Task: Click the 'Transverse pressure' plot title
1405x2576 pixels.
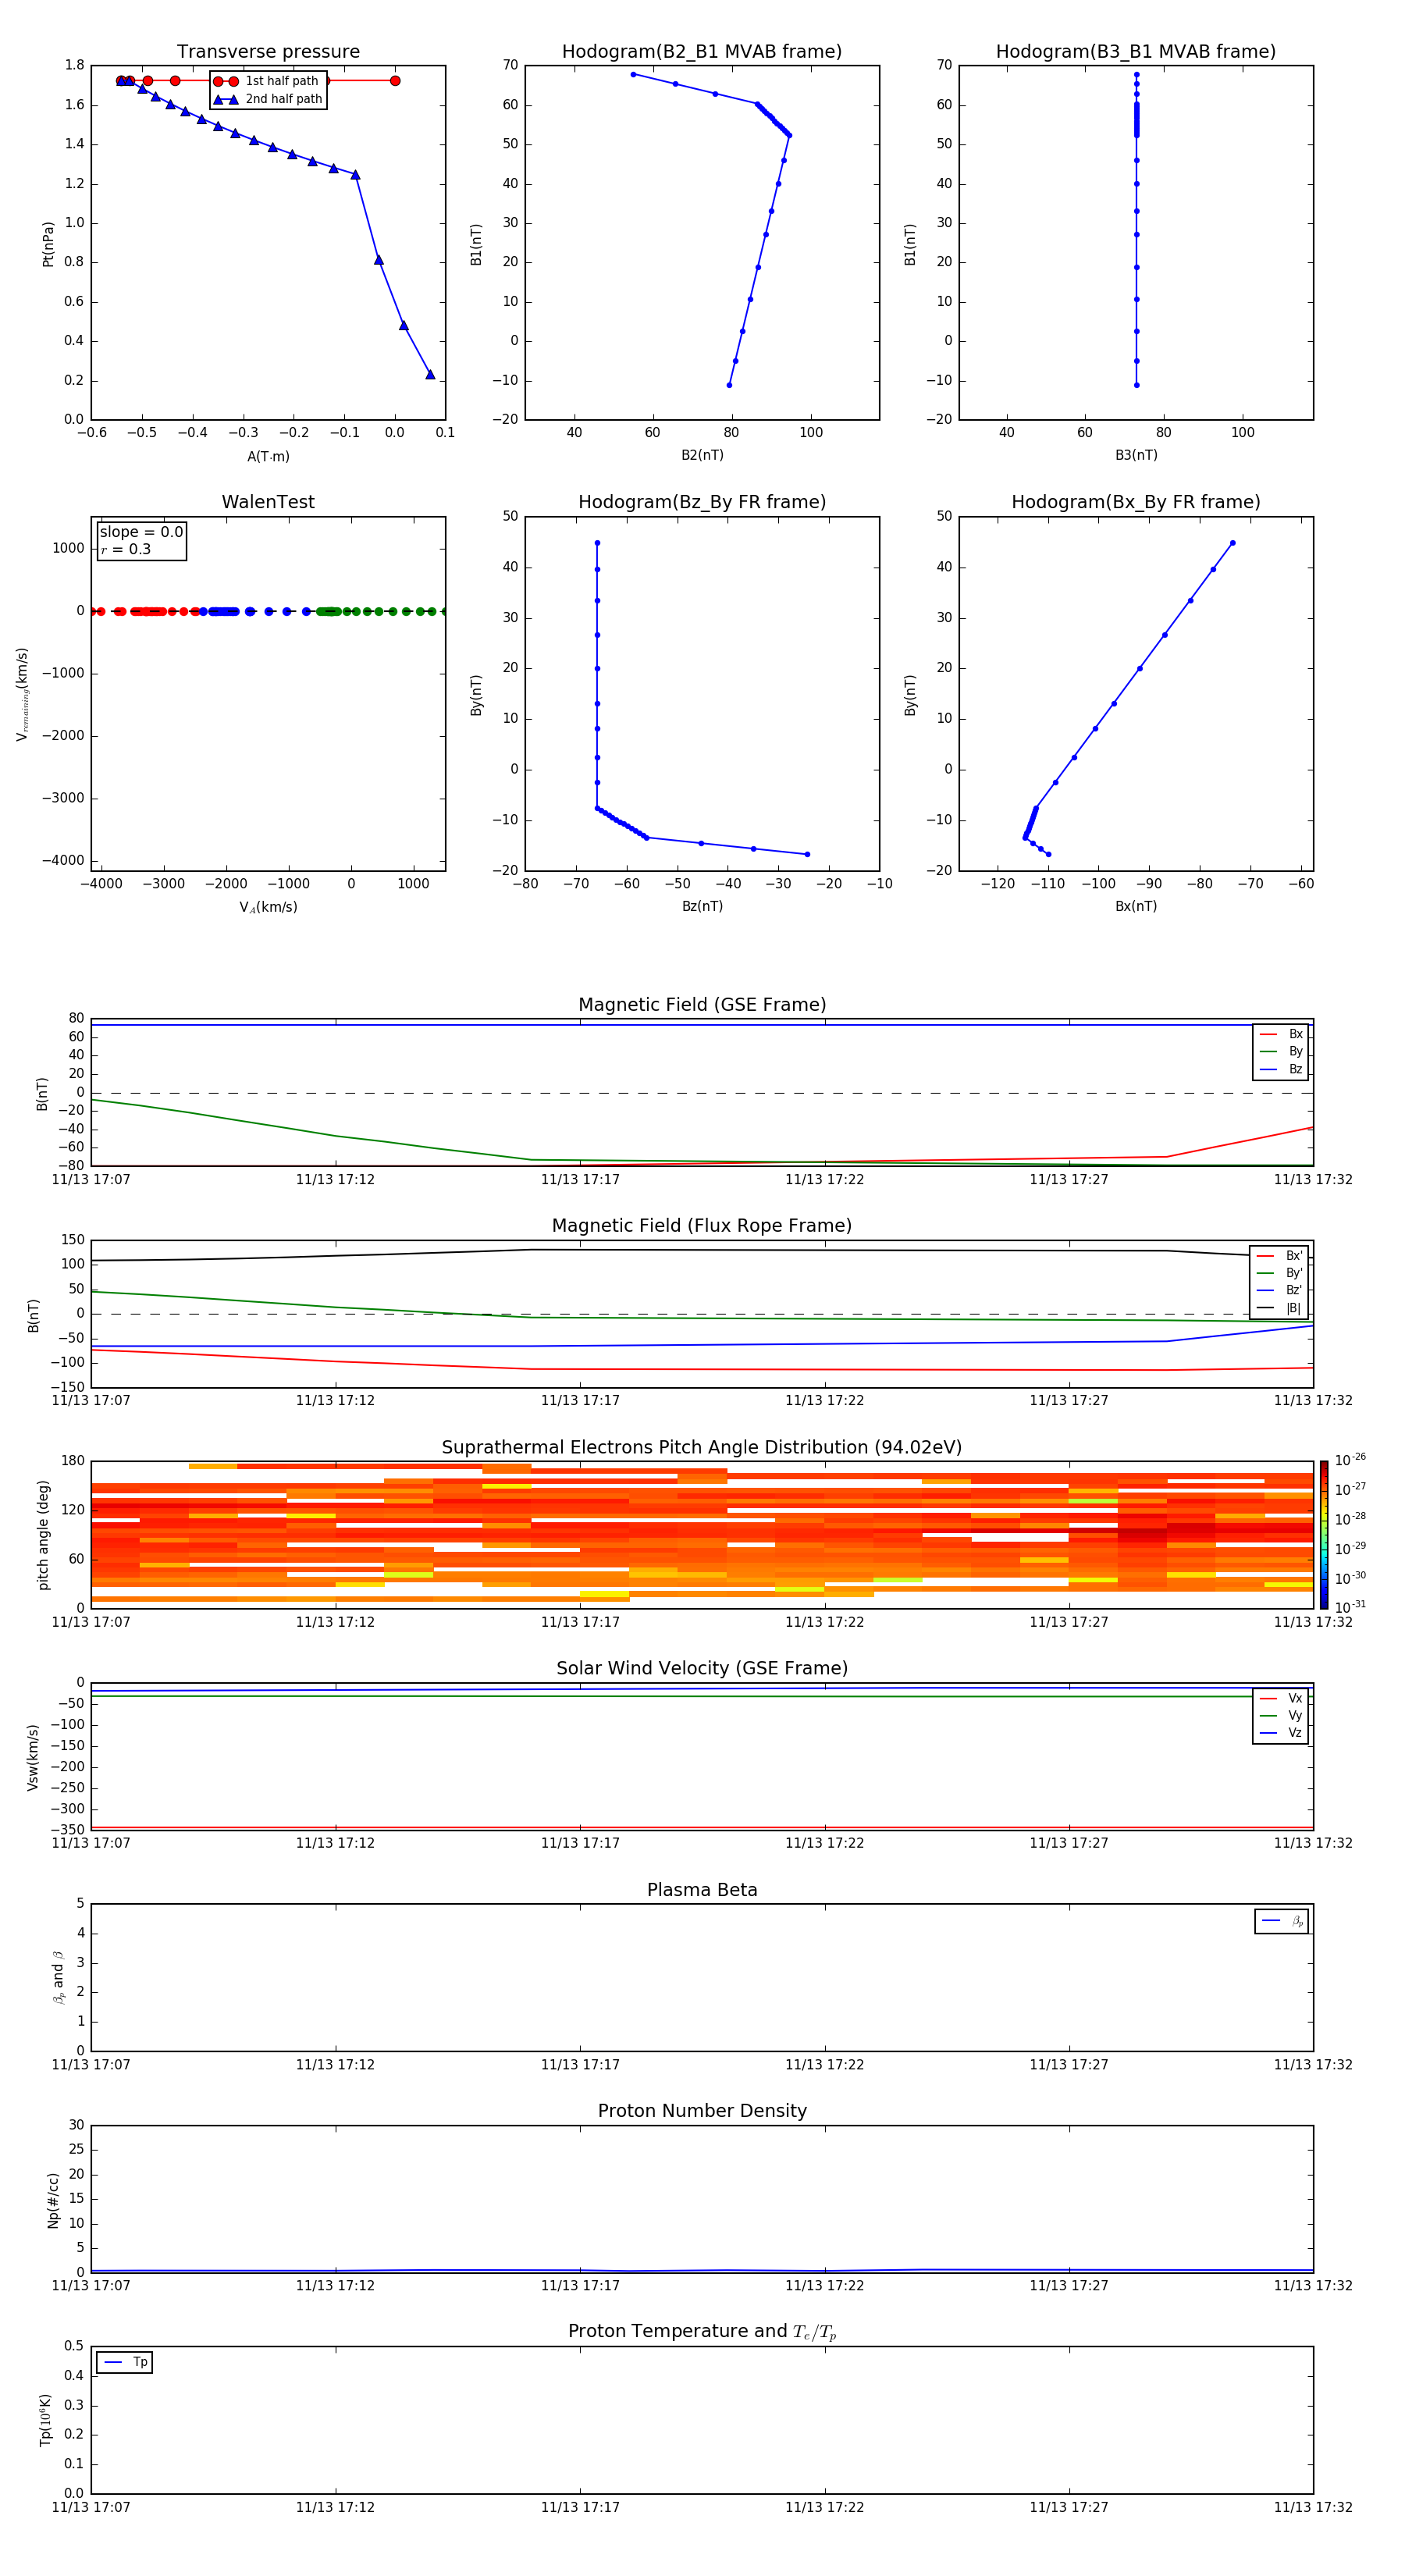Action: pyautogui.click(x=268, y=52)
